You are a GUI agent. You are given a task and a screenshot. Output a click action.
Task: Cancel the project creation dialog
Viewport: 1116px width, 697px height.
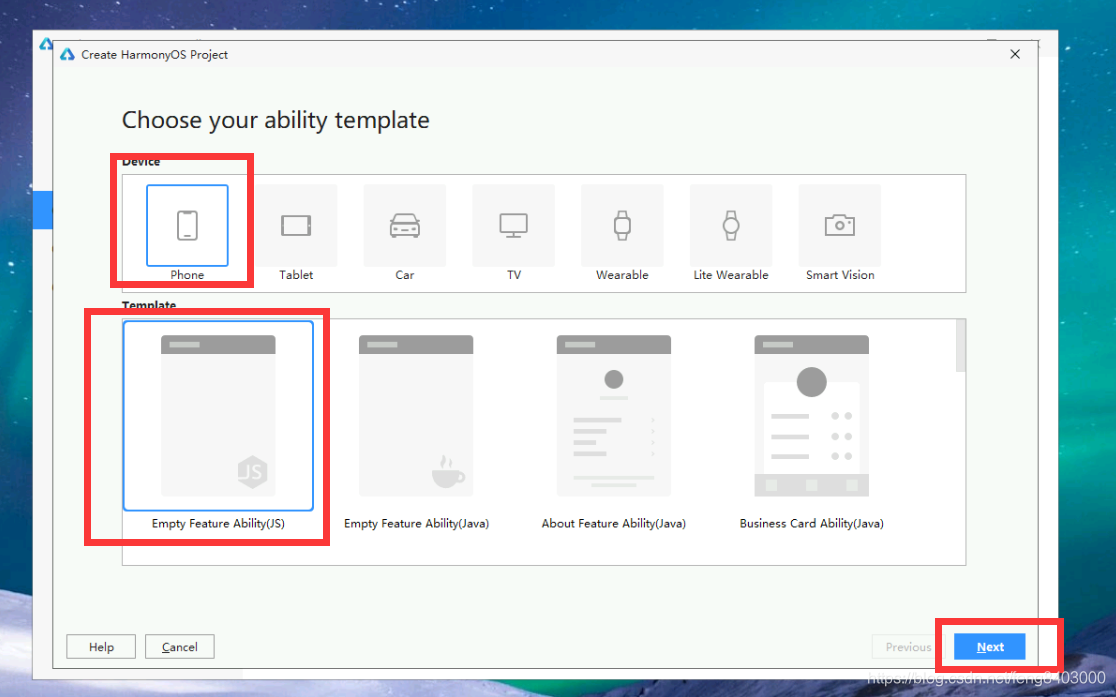coord(179,646)
